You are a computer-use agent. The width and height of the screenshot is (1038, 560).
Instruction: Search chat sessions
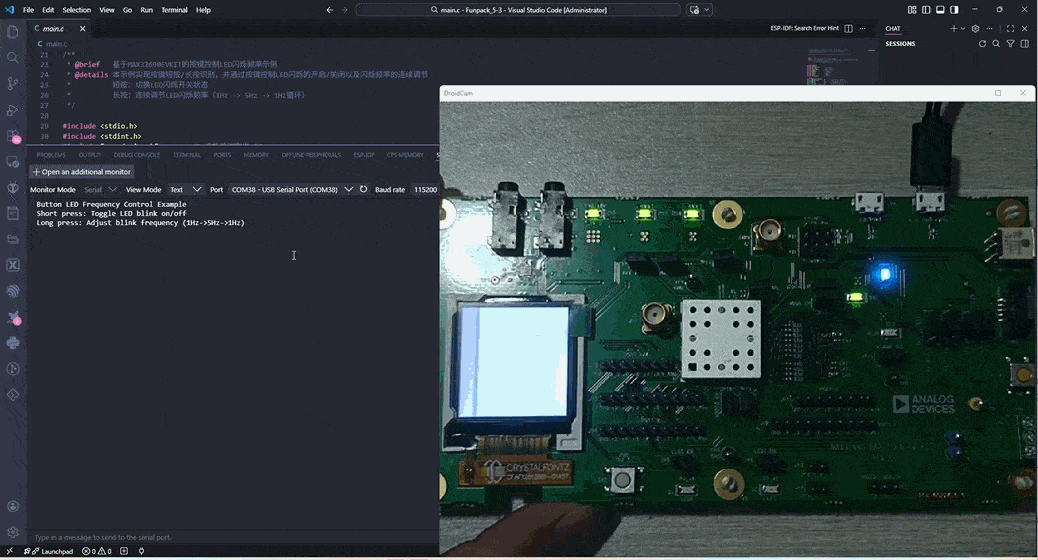point(996,44)
